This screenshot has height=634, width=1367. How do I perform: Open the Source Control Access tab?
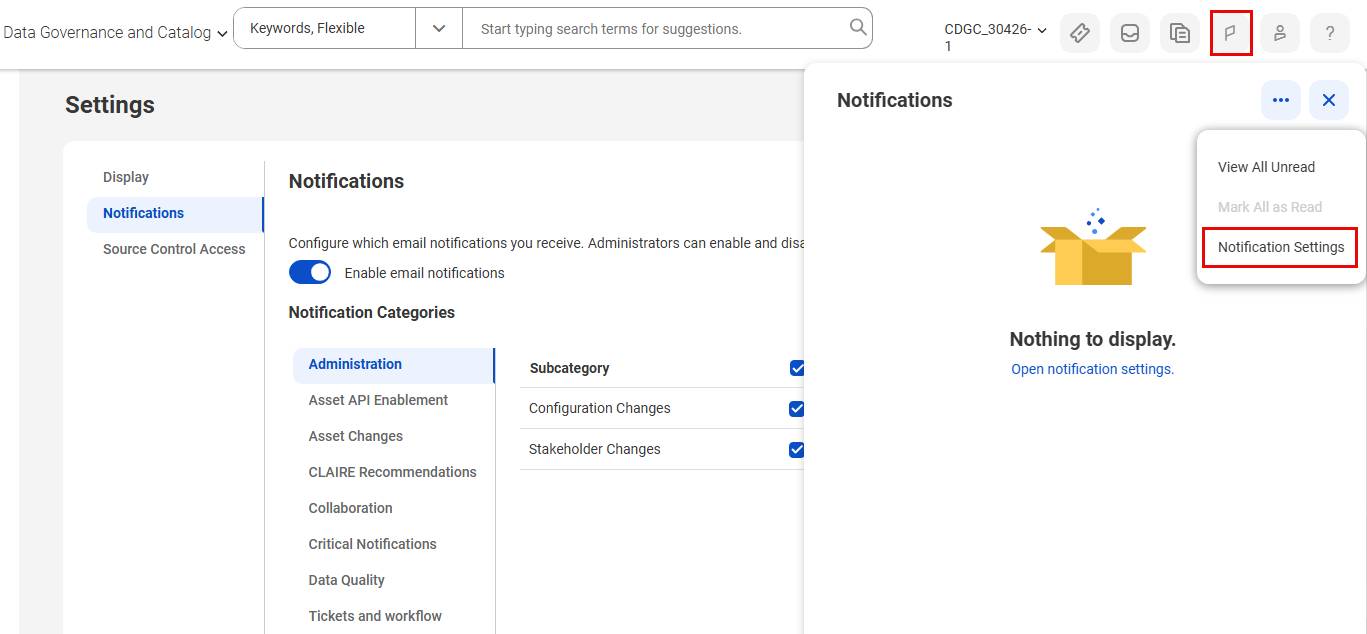175,249
